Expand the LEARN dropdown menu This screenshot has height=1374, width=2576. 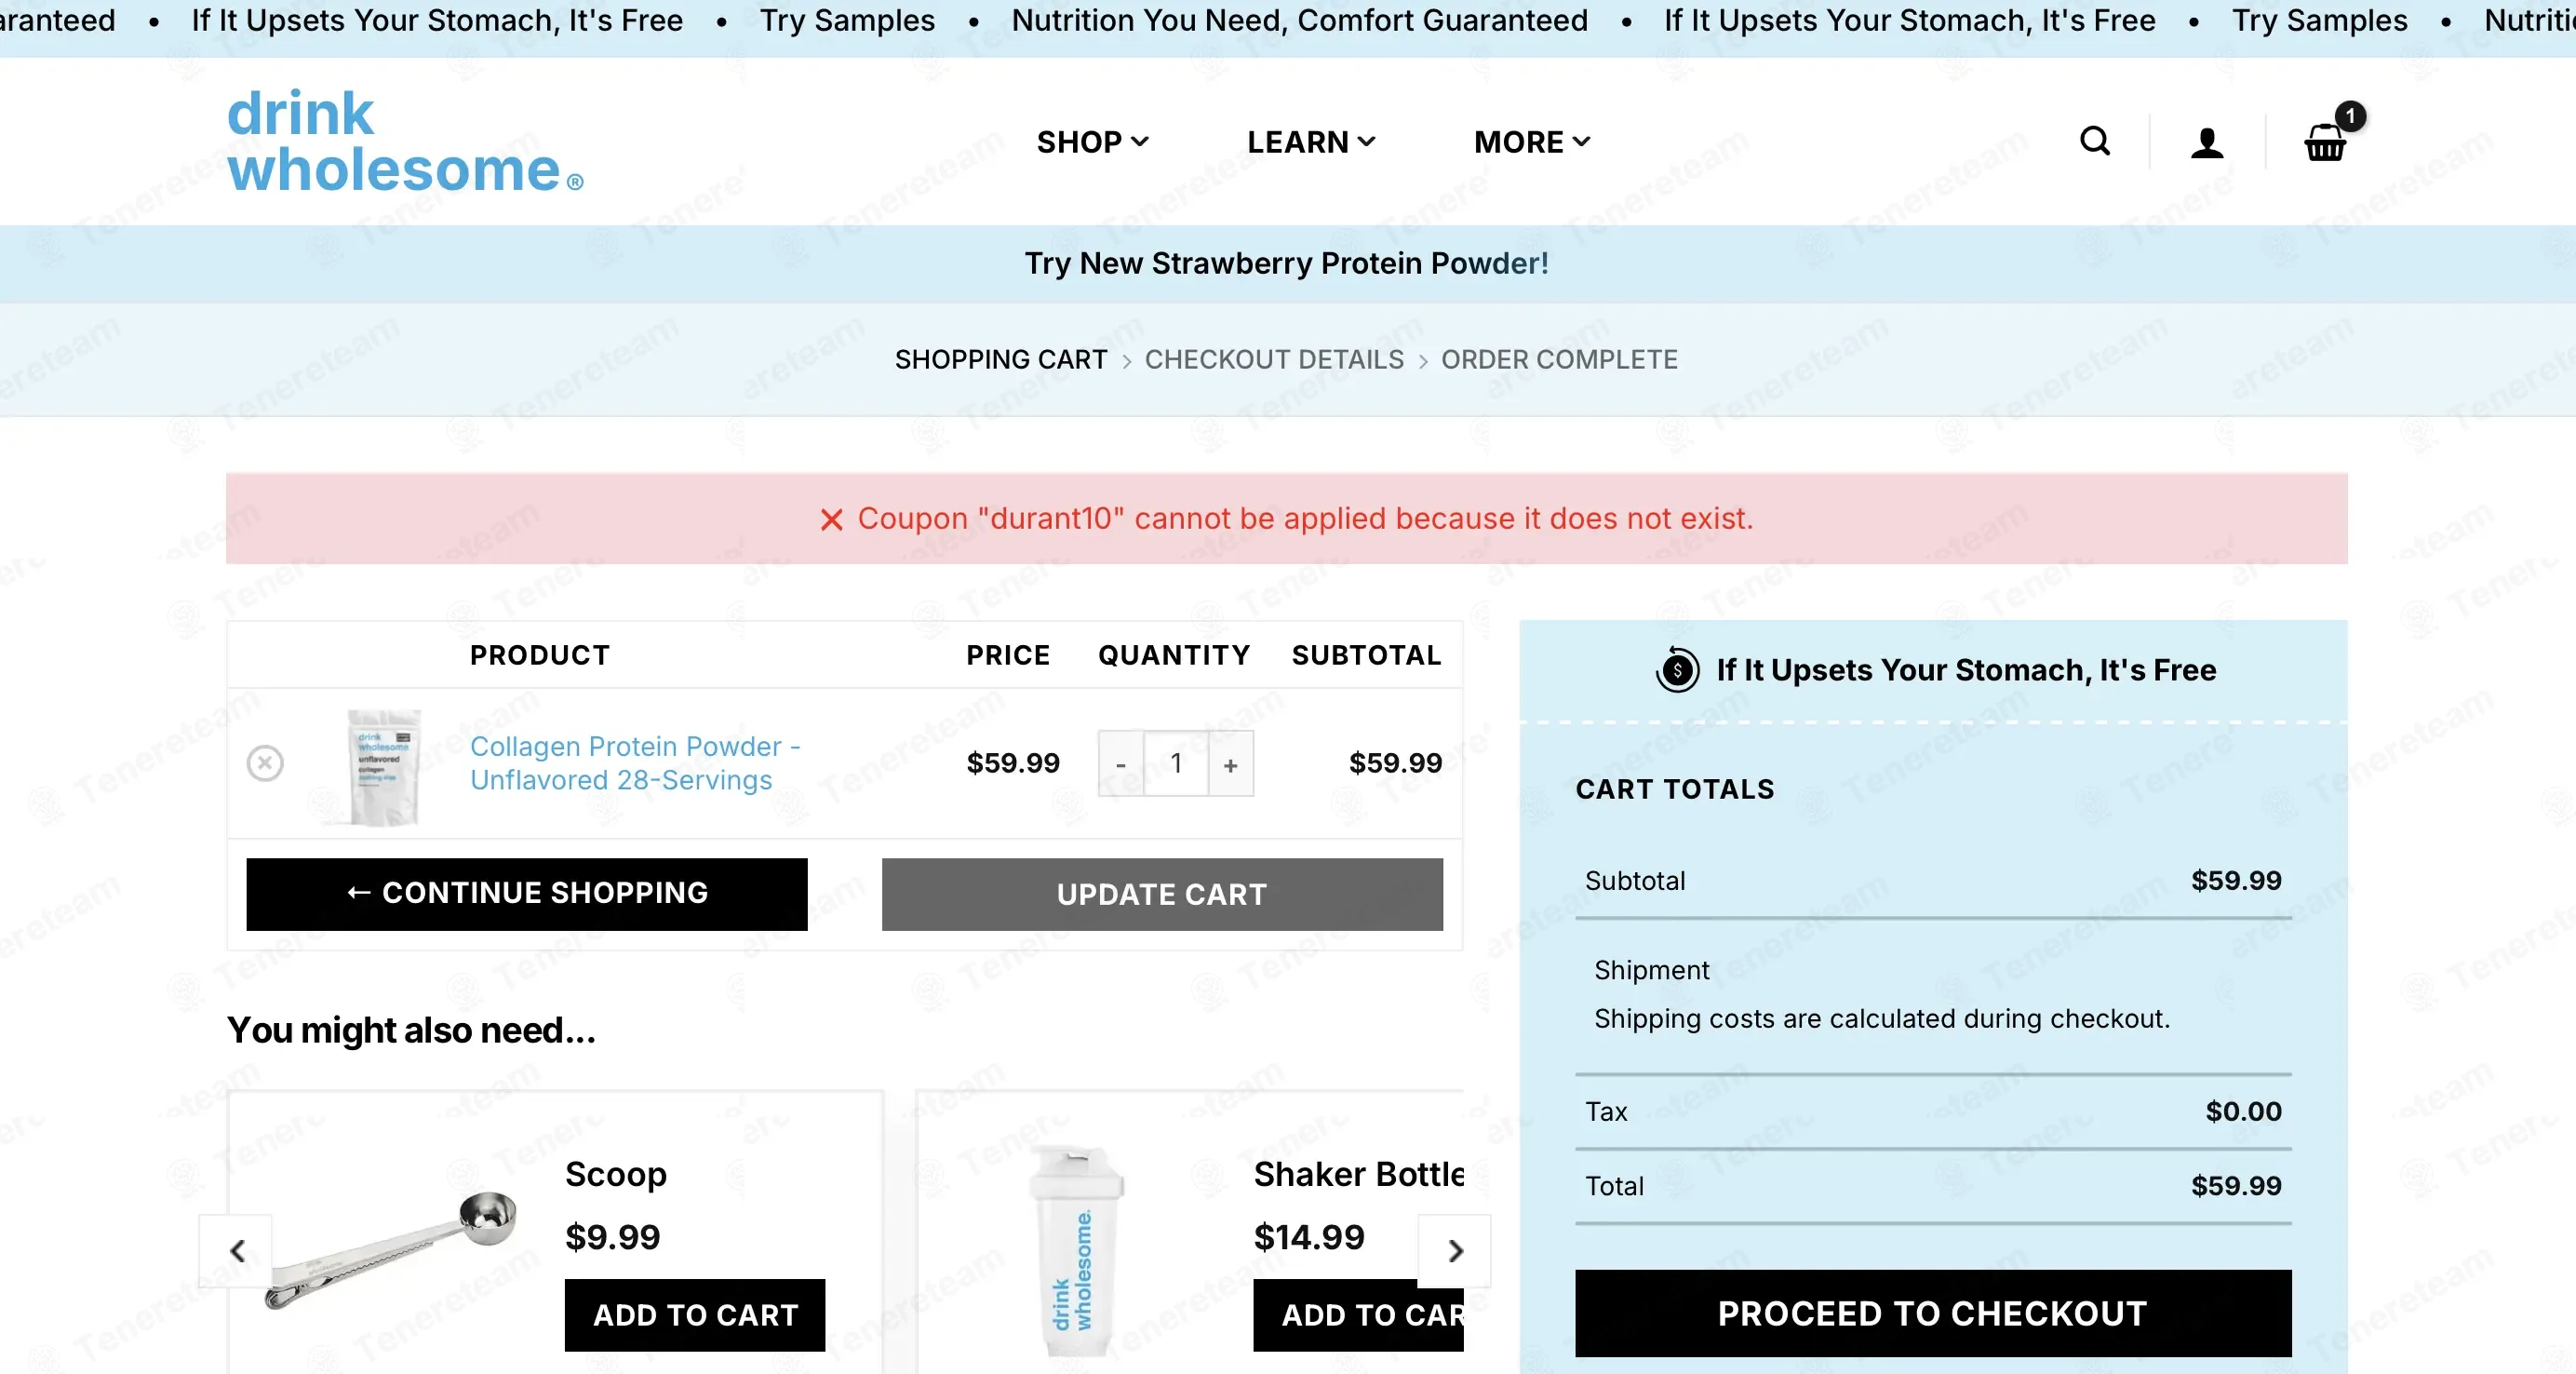(x=1311, y=142)
